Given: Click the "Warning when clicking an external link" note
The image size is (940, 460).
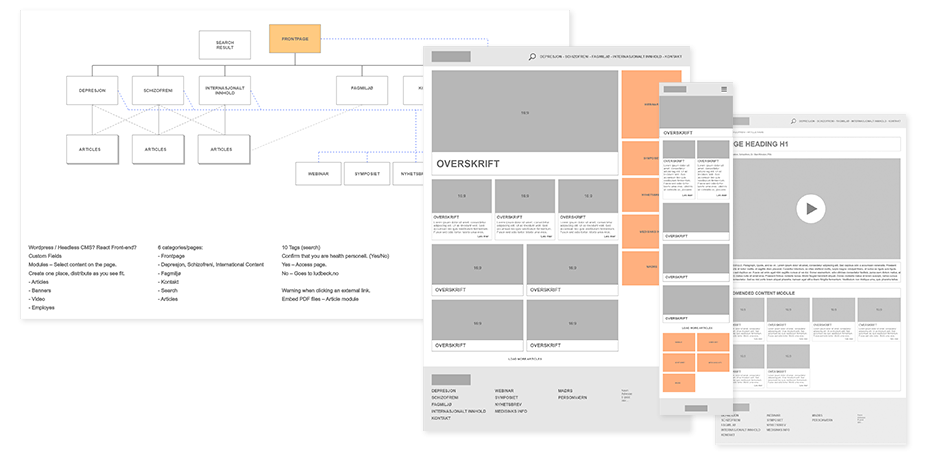Looking at the screenshot, I should pyautogui.click(x=326, y=290).
